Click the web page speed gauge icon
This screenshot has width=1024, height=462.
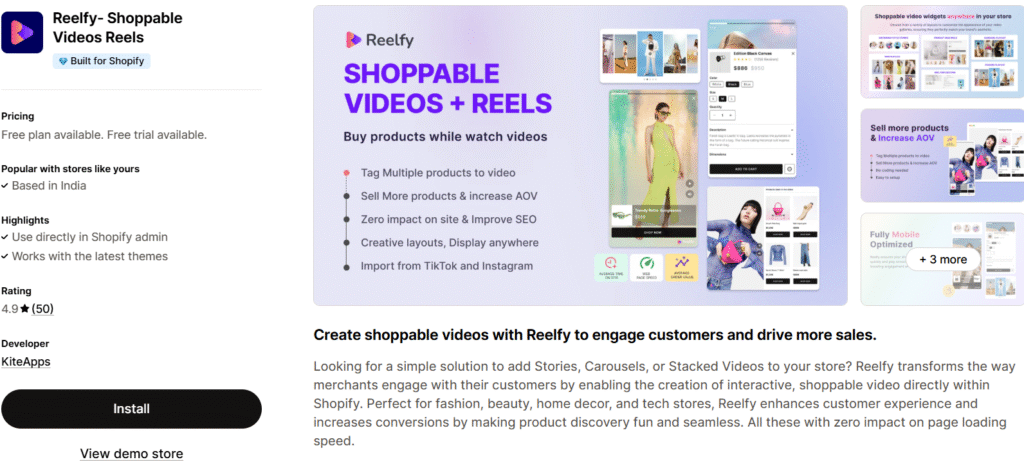[x=647, y=268]
